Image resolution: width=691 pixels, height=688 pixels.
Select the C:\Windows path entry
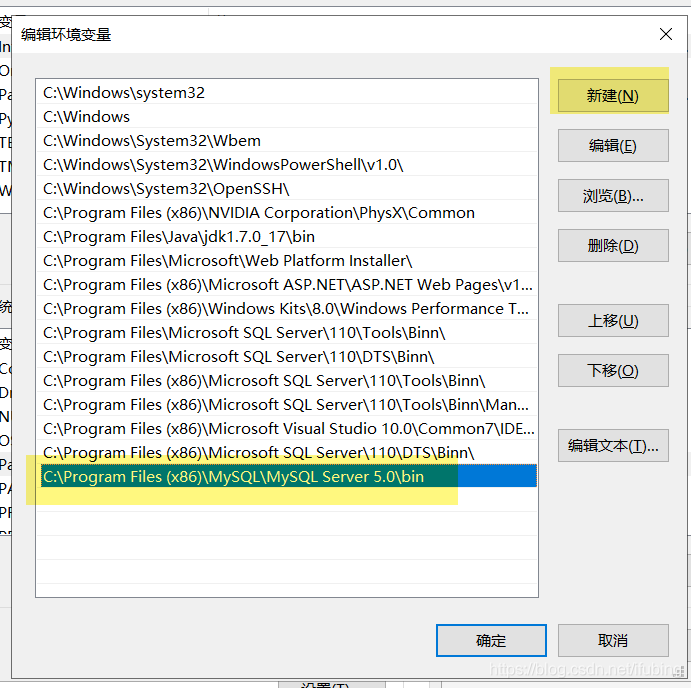(x=287, y=117)
